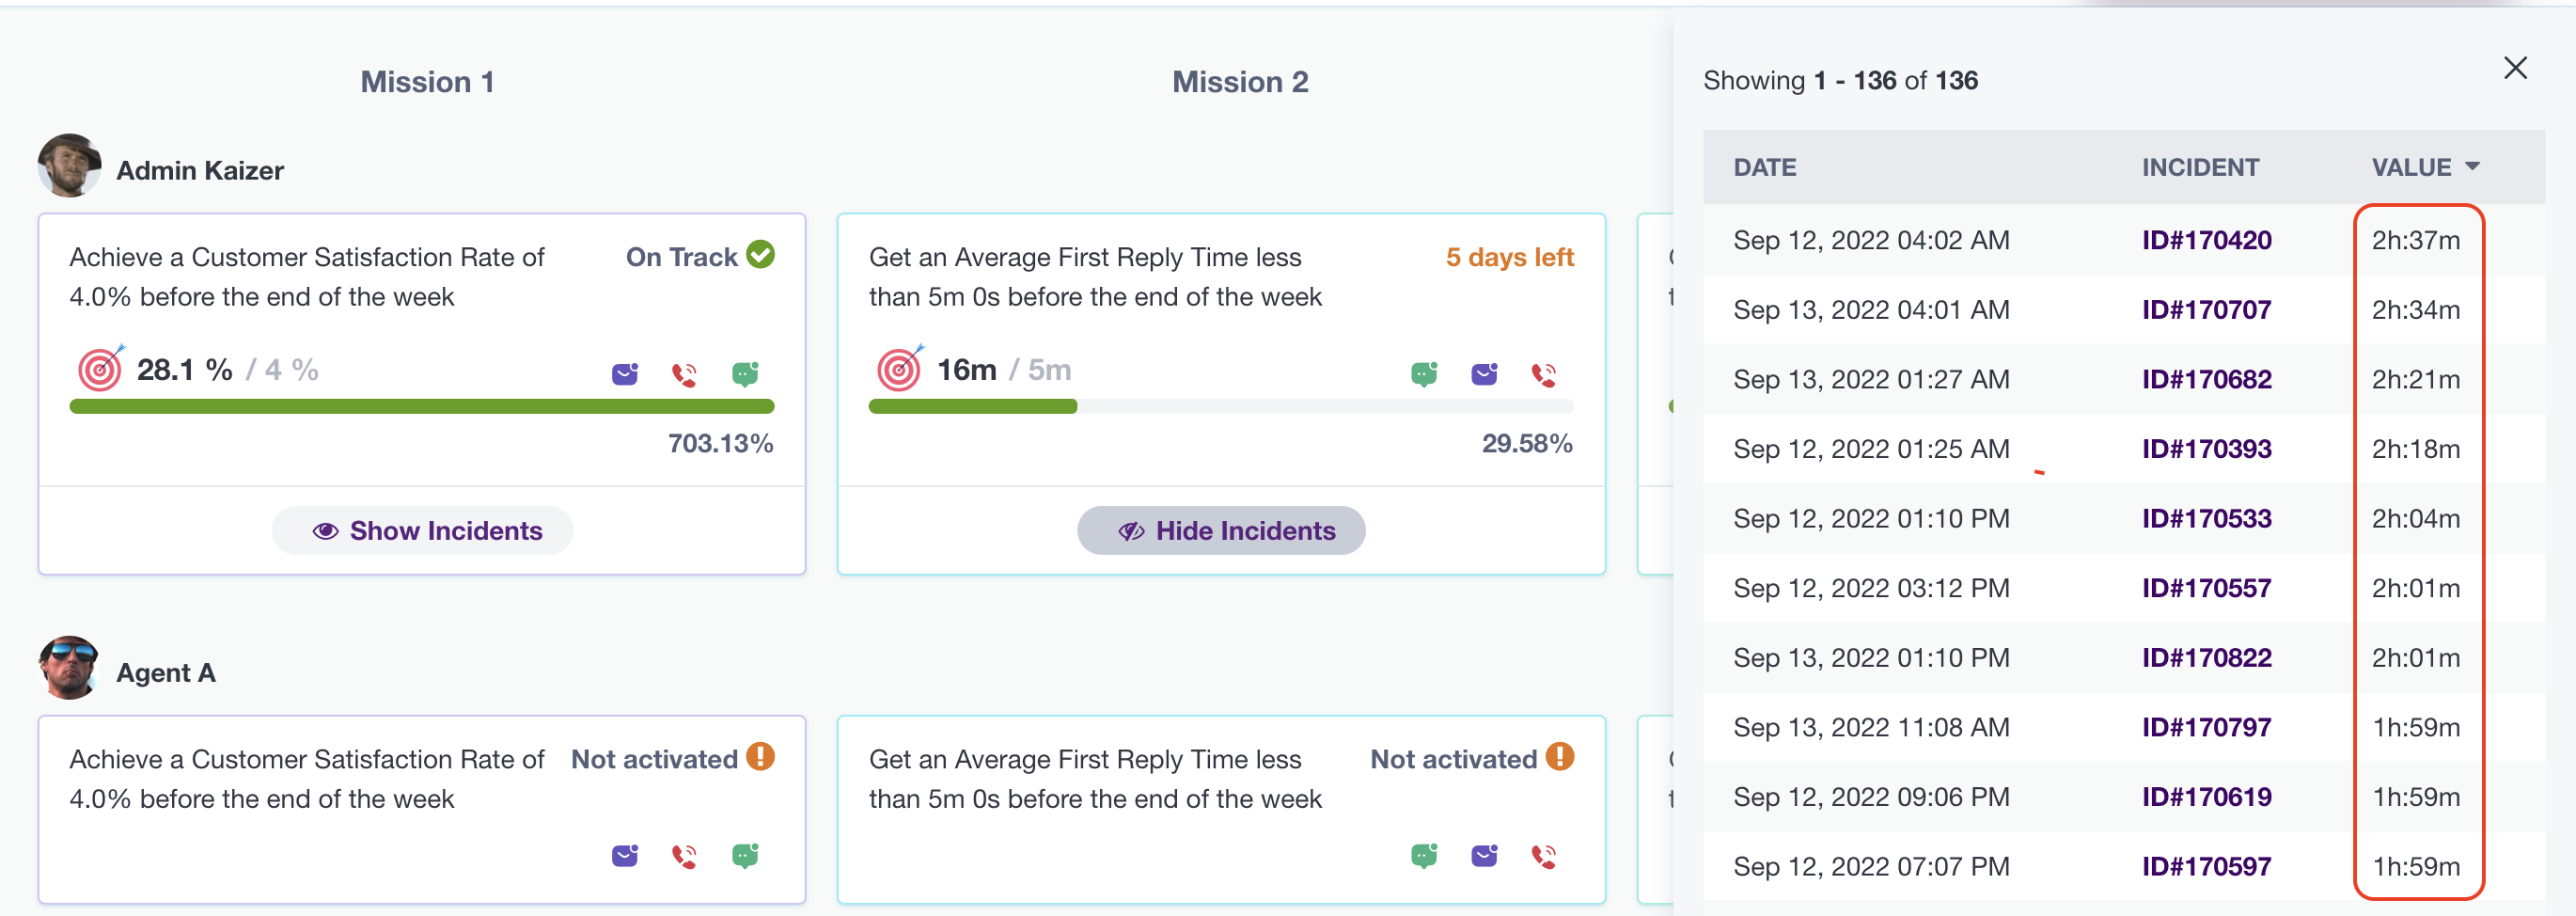Open incident ID#170420 link
2576x916 pixels.
(x=2206, y=240)
